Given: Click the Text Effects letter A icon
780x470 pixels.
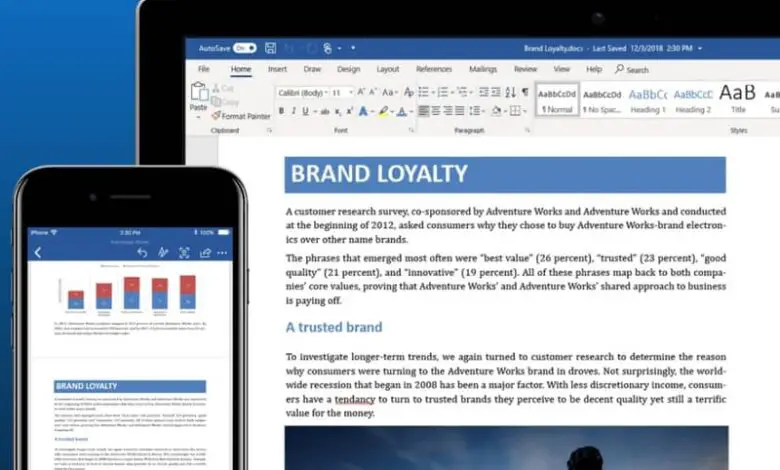Looking at the screenshot, I should (363, 111).
